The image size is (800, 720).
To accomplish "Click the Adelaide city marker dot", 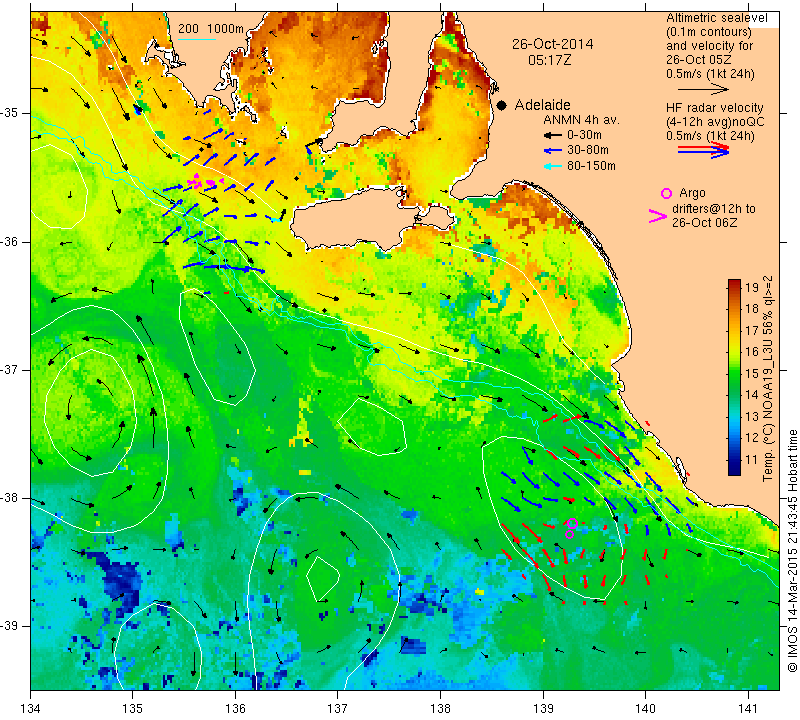I will pyautogui.click(x=502, y=105).
